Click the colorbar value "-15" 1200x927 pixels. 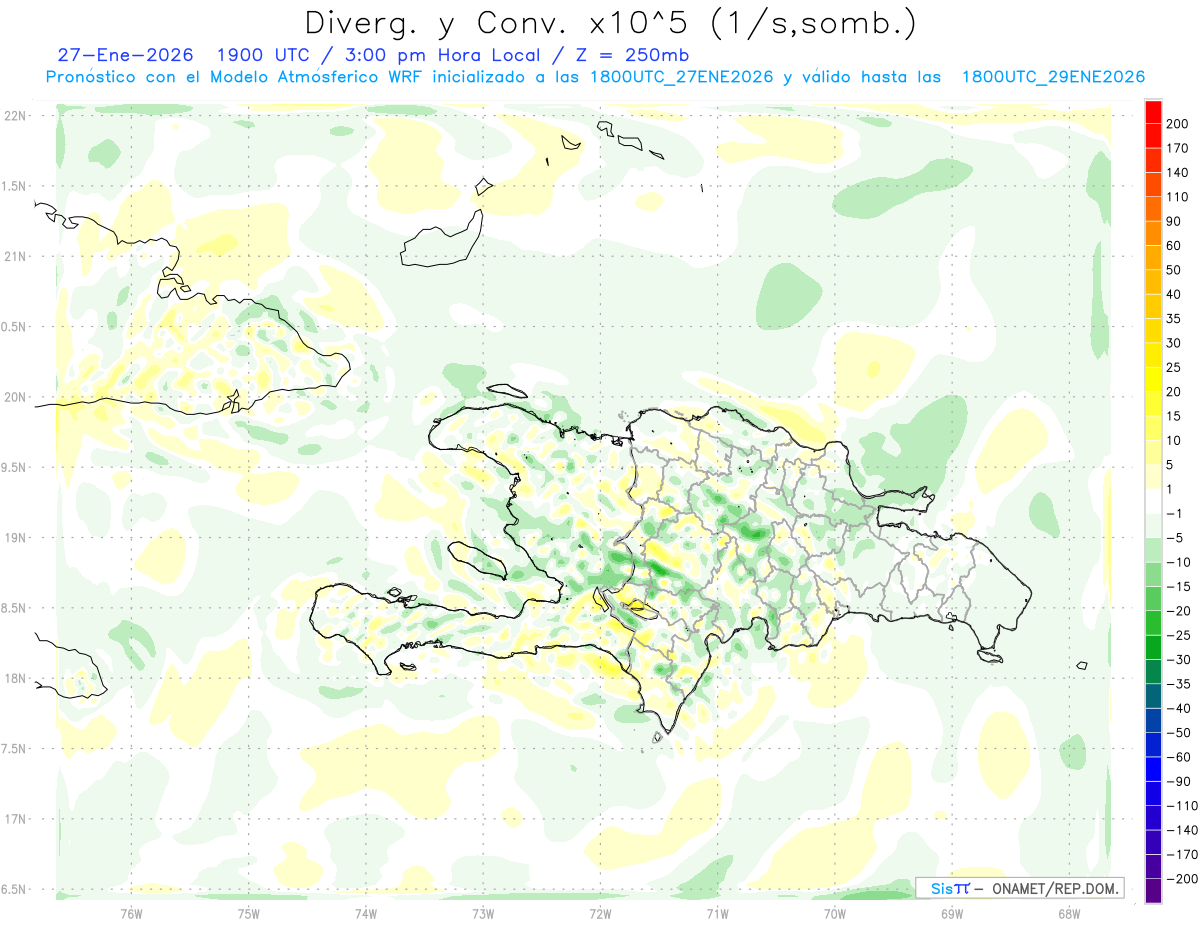click(1179, 587)
